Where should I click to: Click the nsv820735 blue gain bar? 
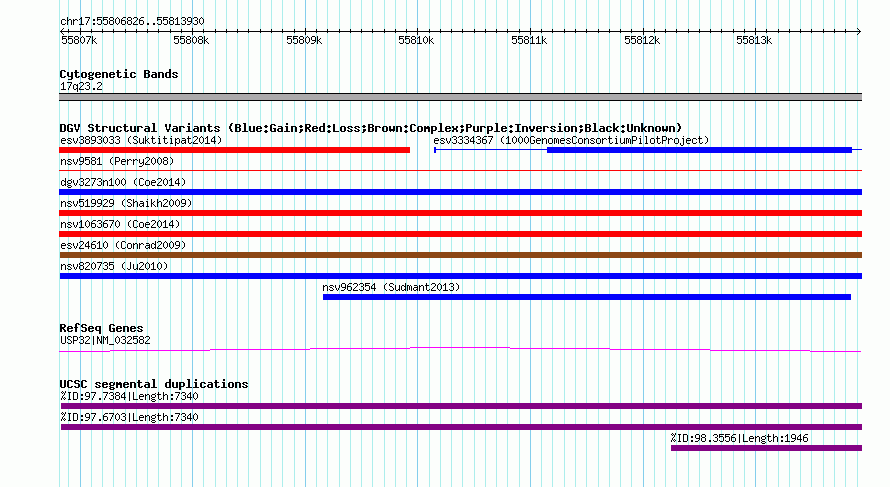460,276
